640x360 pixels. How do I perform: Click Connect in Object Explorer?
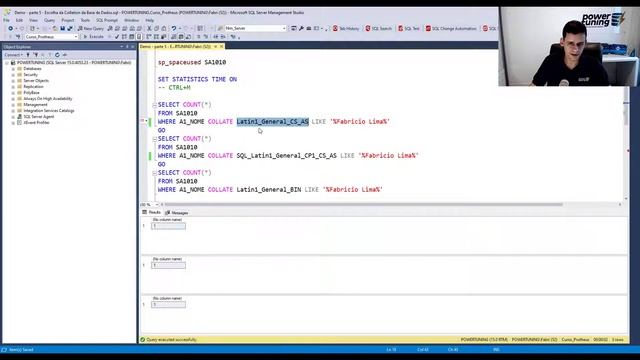[x=13, y=55]
